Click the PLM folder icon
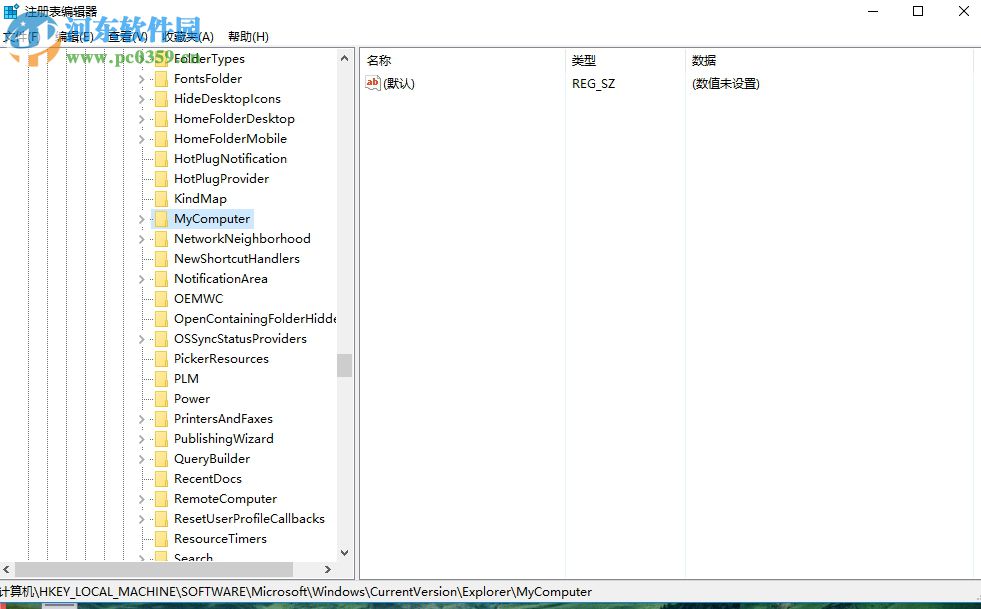 [x=161, y=379]
